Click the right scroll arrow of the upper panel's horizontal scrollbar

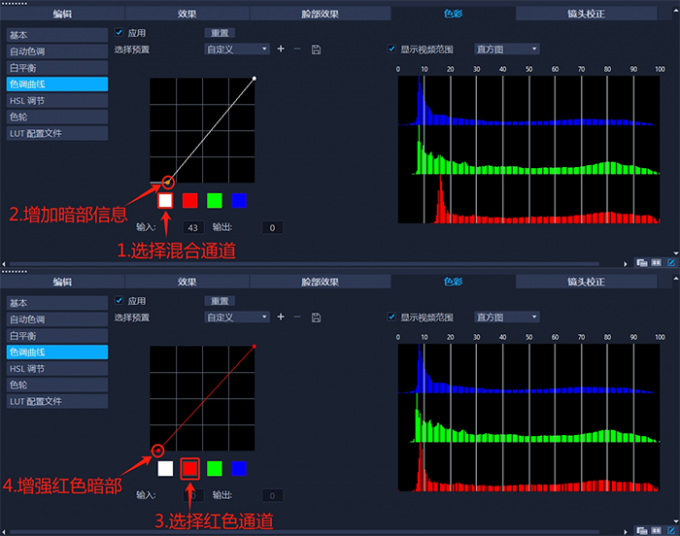point(625,264)
